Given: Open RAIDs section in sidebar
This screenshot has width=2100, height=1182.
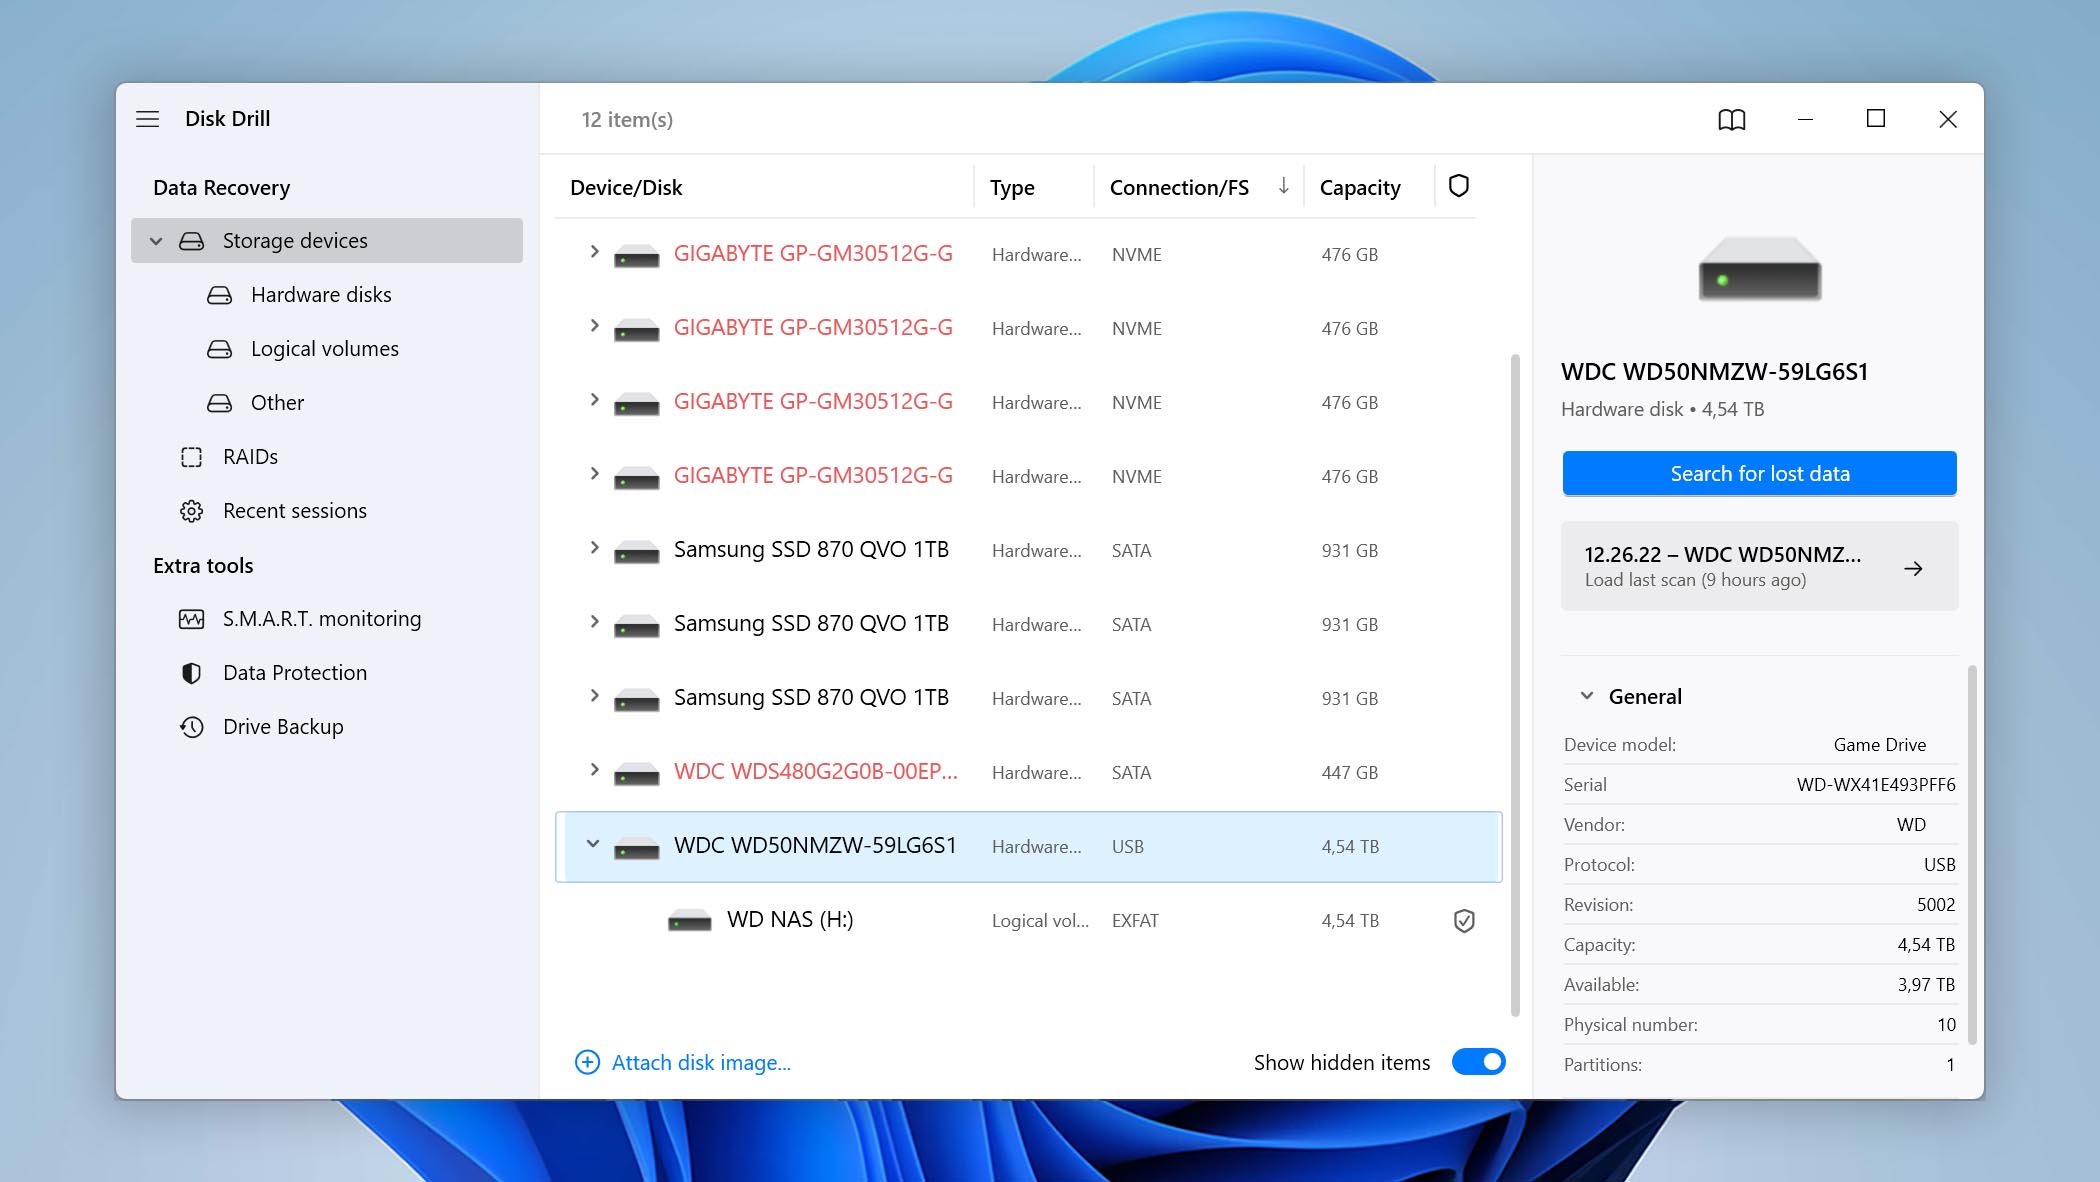Looking at the screenshot, I should click(250, 457).
